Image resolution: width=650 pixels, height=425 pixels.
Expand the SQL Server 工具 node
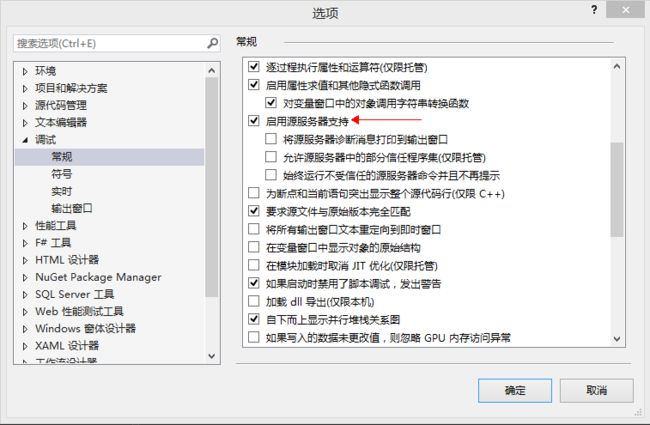tap(25, 295)
